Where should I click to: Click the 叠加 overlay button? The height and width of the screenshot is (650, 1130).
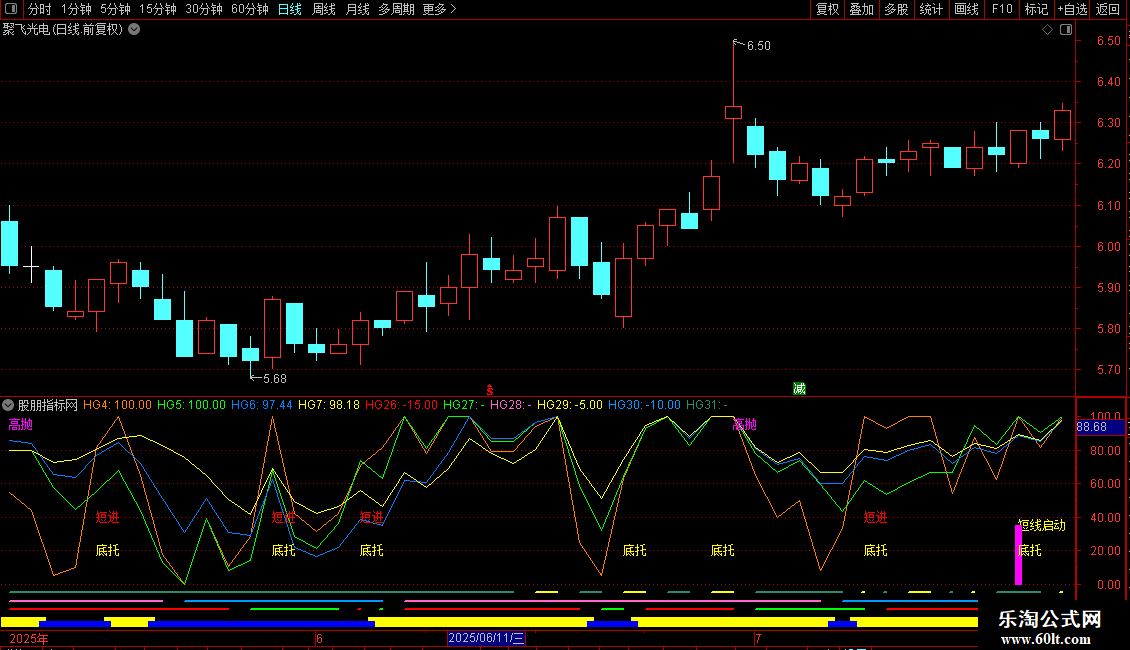(x=861, y=9)
